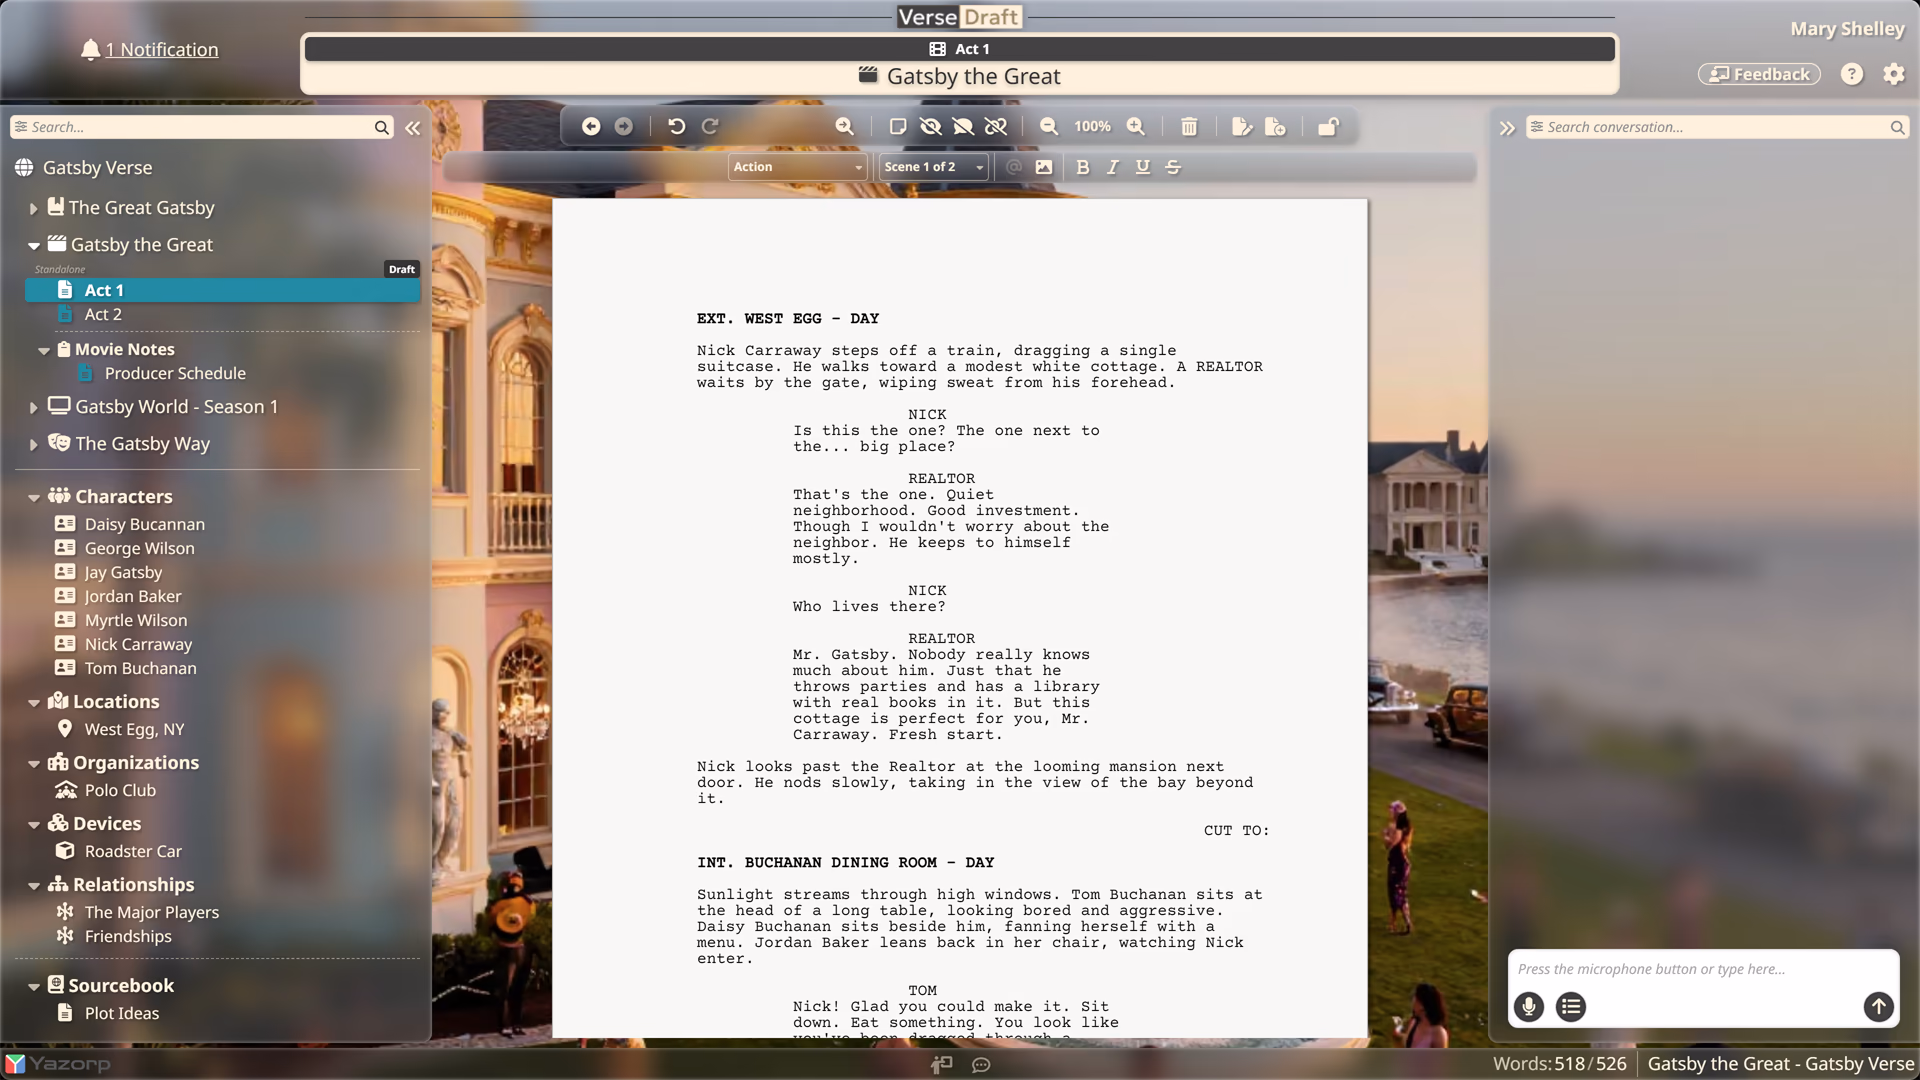Zoom in with the plus magnifier
This screenshot has width=1920, height=1080.
point(1136,126)
